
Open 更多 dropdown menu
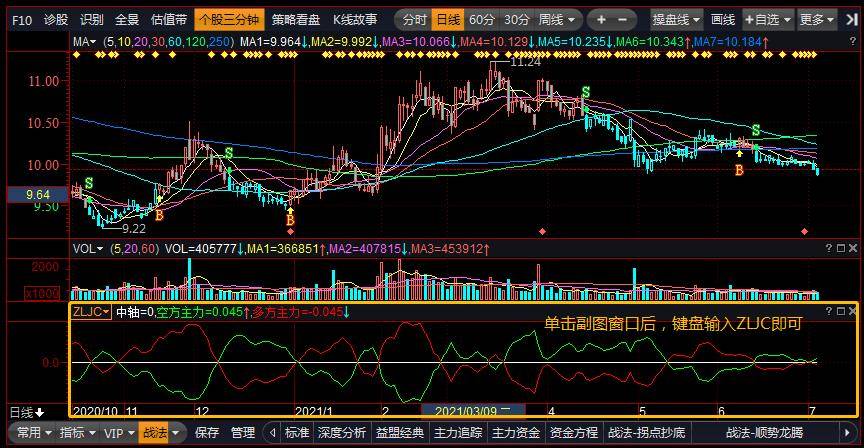click(818, 20)
